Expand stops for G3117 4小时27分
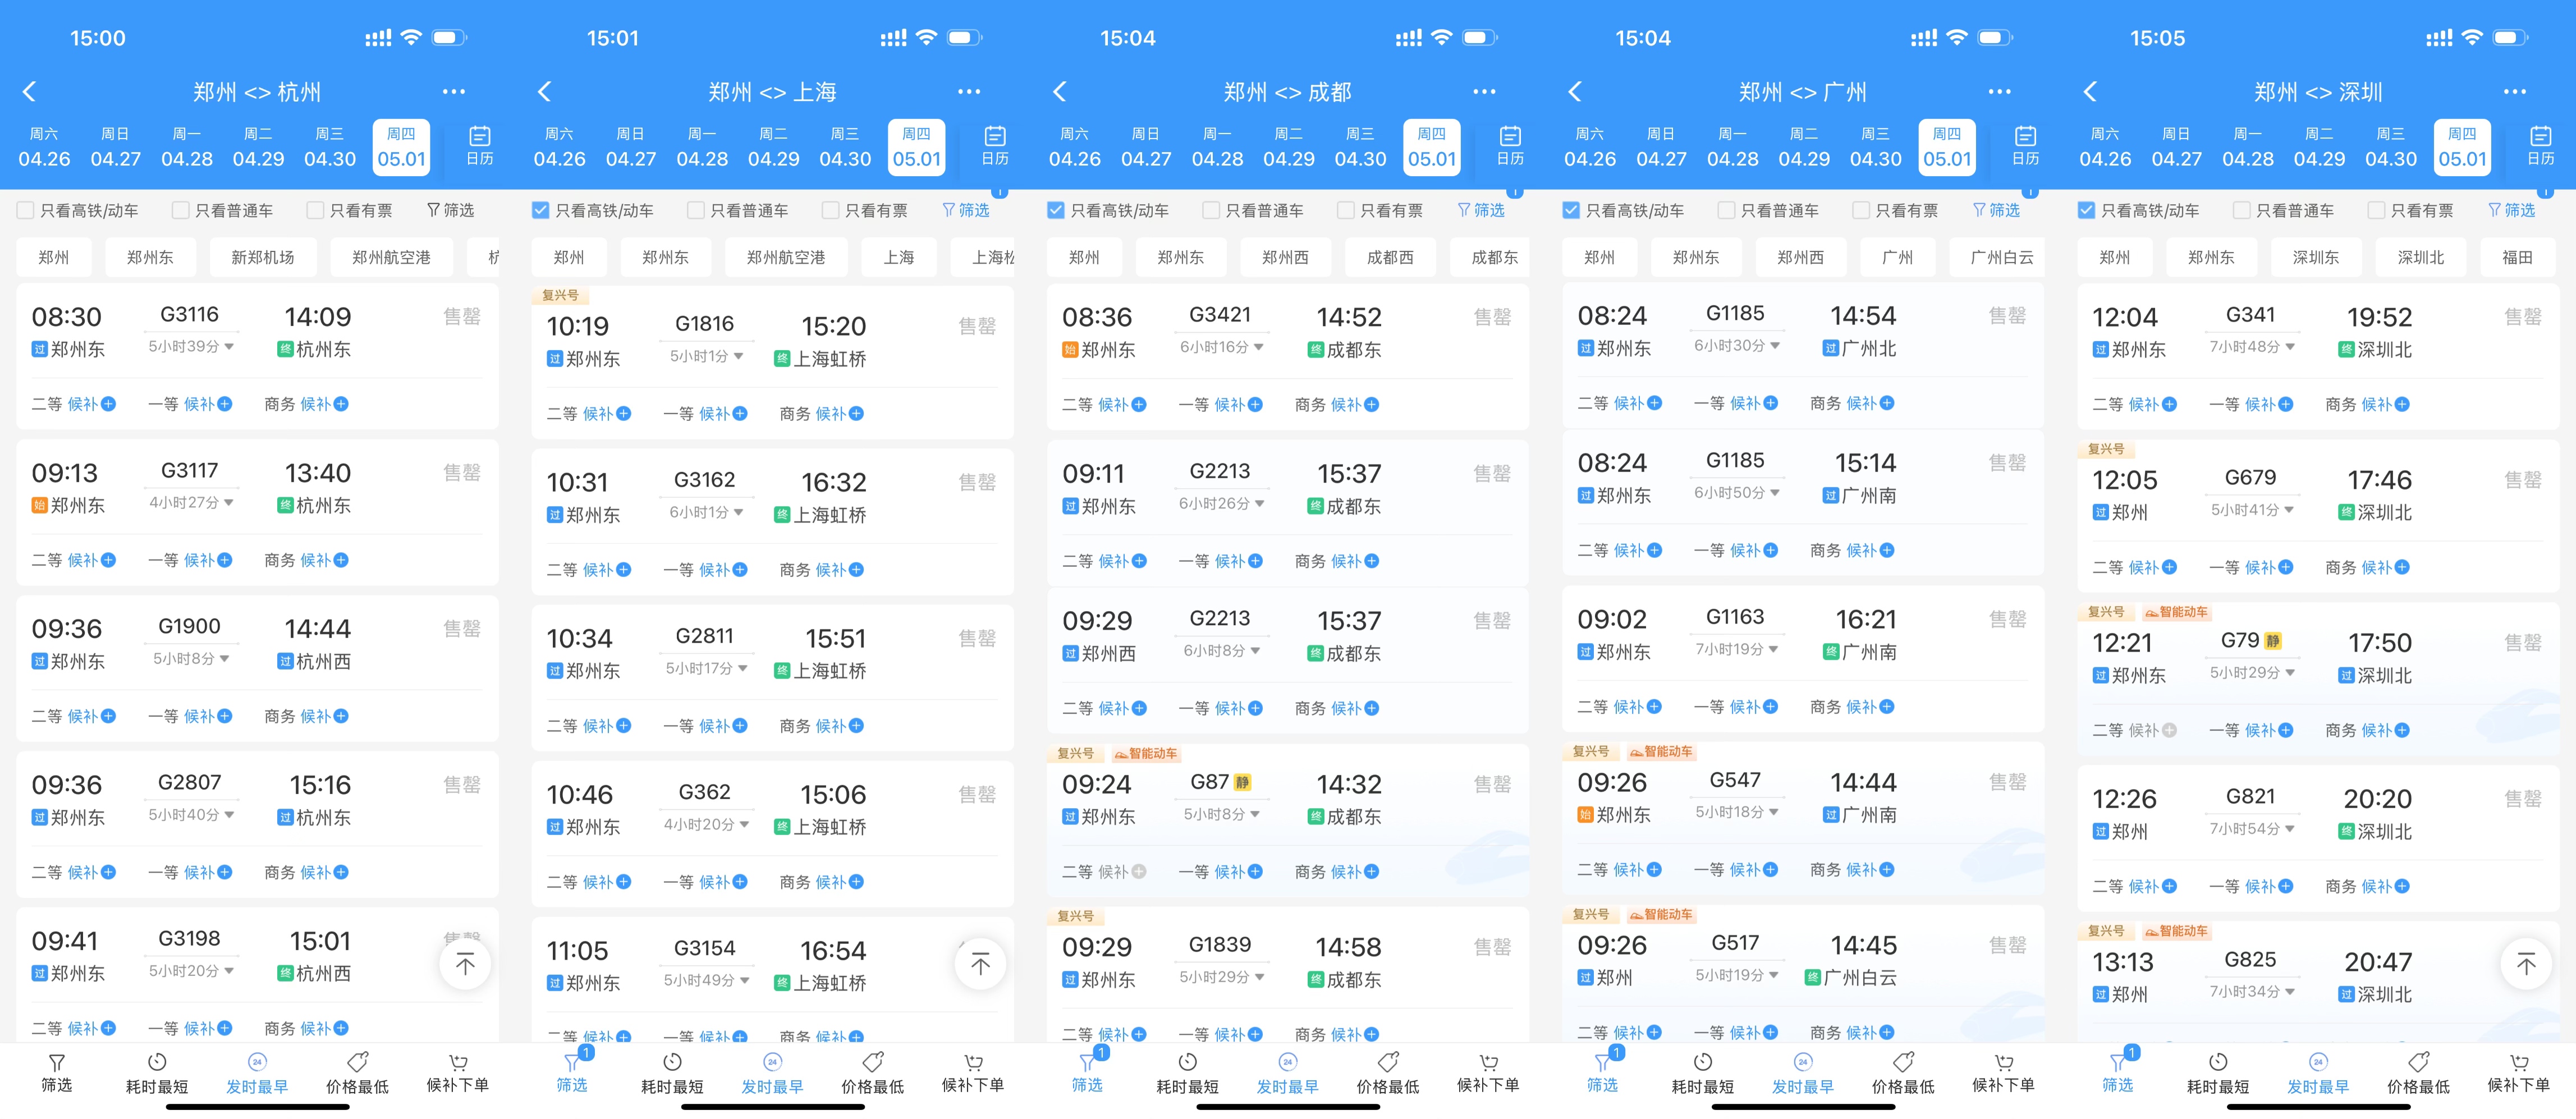This screenshot has width=2576, height=1119. click(x=191, y=503)
